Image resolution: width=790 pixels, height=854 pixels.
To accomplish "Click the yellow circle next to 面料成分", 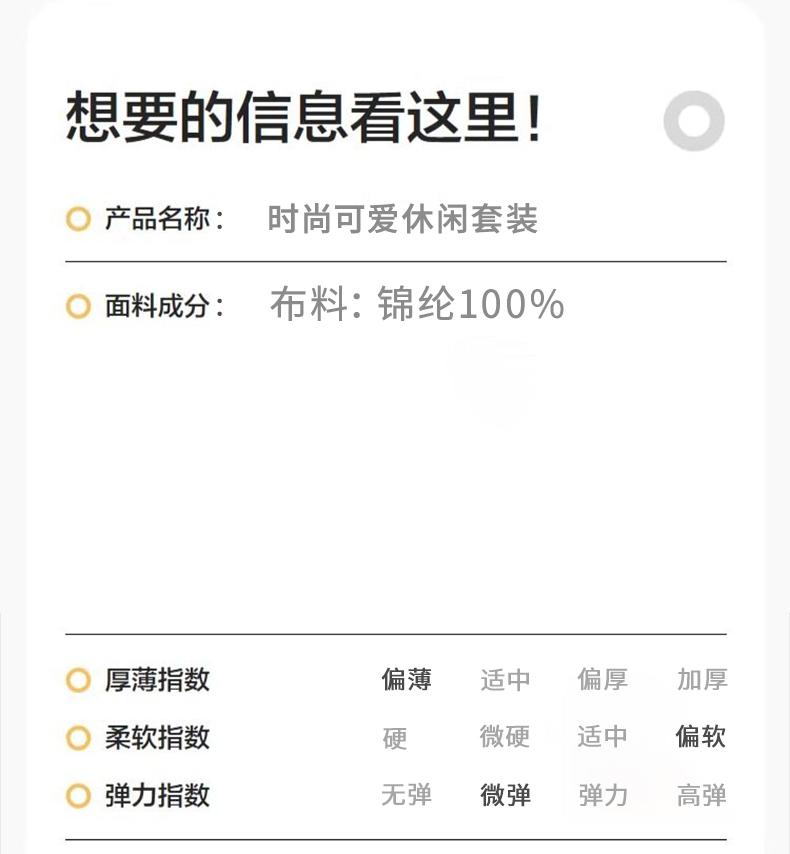I will click(78, 306).
